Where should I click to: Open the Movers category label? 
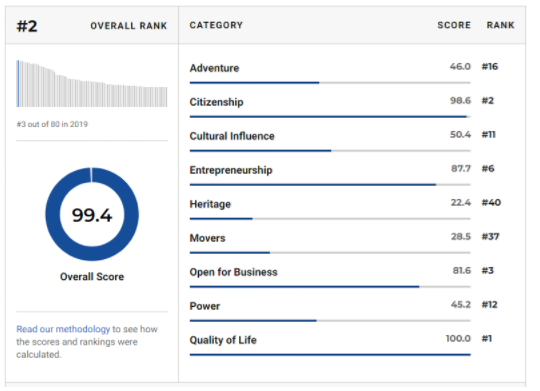pyautogui.click(x=207, y=238)
